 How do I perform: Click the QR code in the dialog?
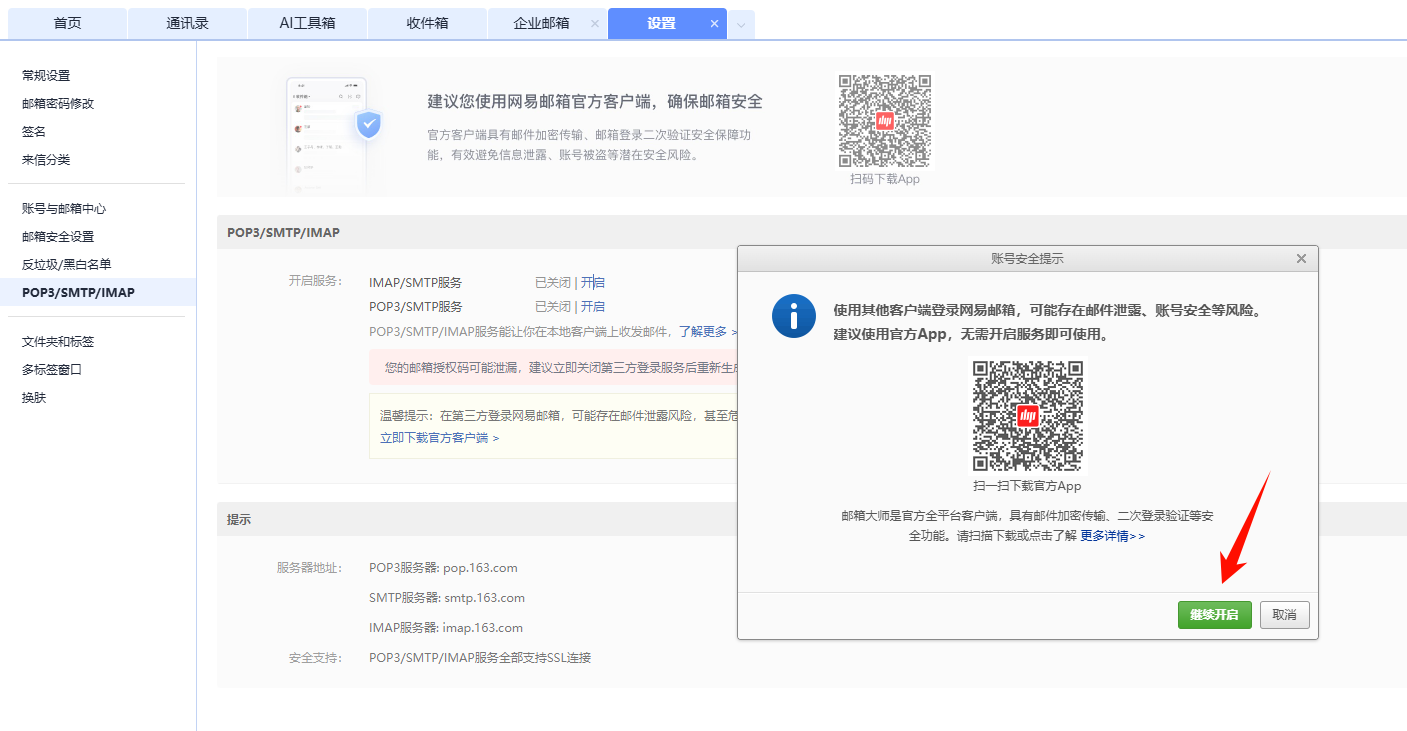pos(1028,416)
